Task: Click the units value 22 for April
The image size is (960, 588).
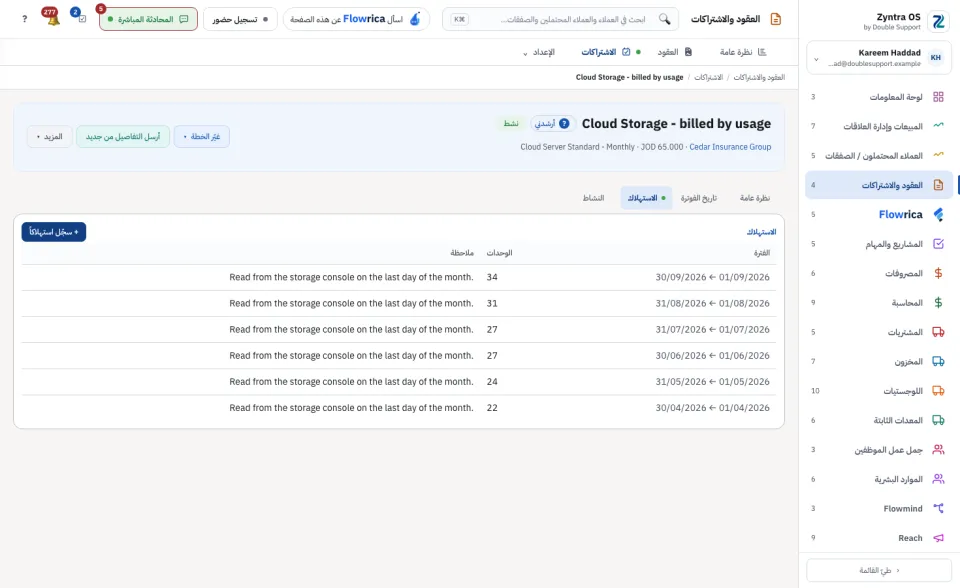Action: pos(492,408)
